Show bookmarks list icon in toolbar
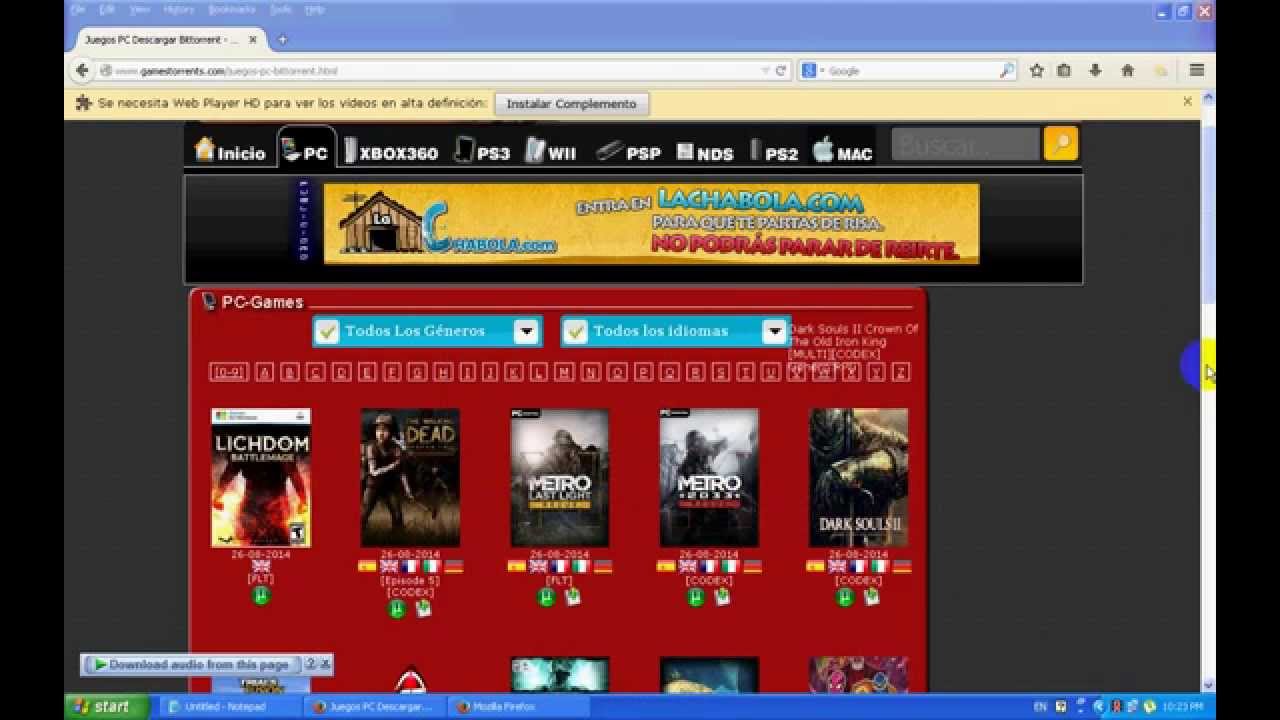1280x720 pixels. pos(1064,71)
